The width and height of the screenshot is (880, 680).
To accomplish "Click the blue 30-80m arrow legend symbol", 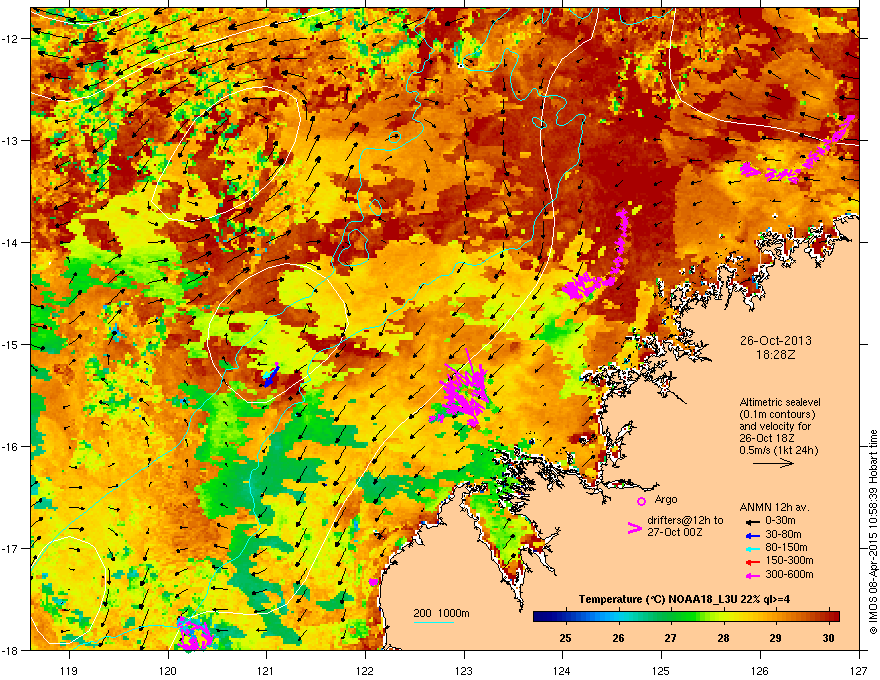I will (x=752, y=535).
